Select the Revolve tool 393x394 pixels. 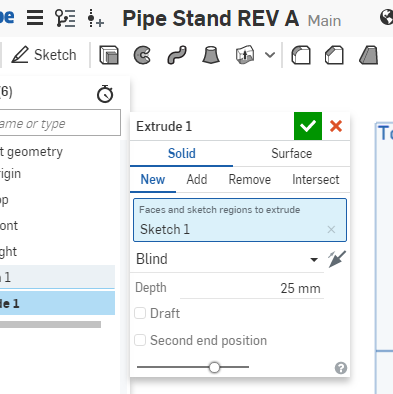pos(142,55)
